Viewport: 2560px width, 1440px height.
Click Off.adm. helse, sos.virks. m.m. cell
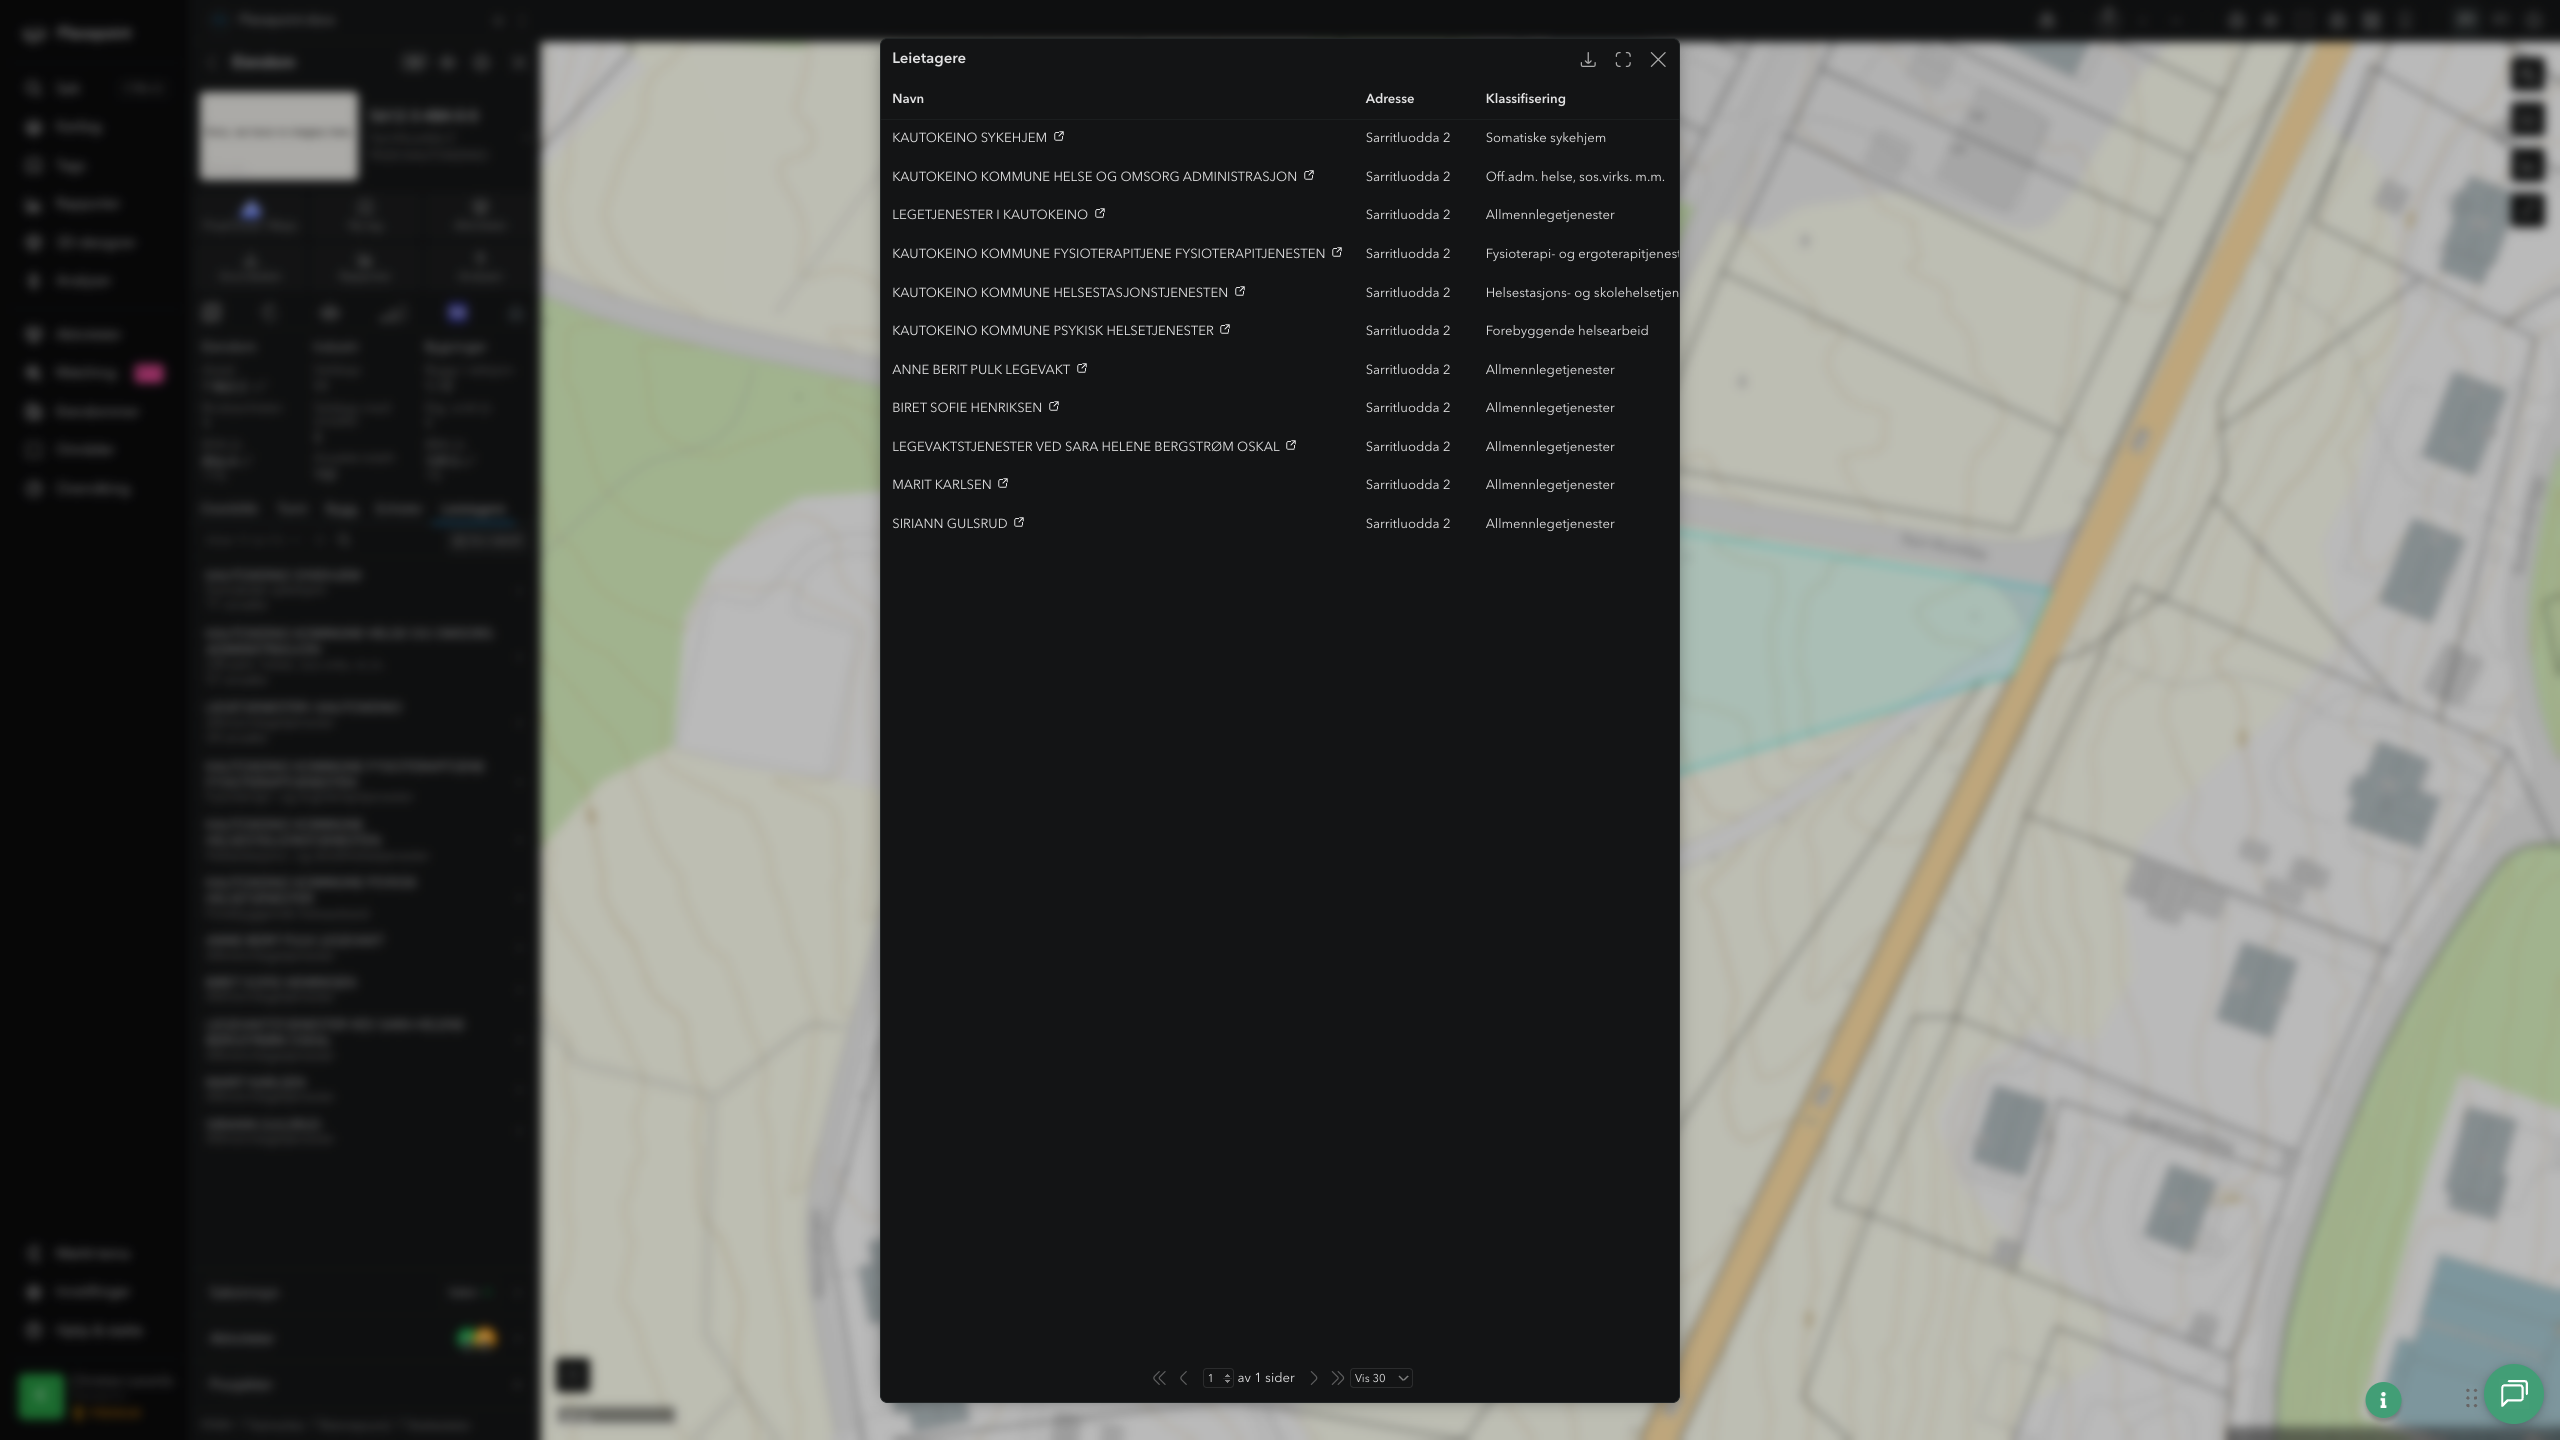[x=1575, y=177]
